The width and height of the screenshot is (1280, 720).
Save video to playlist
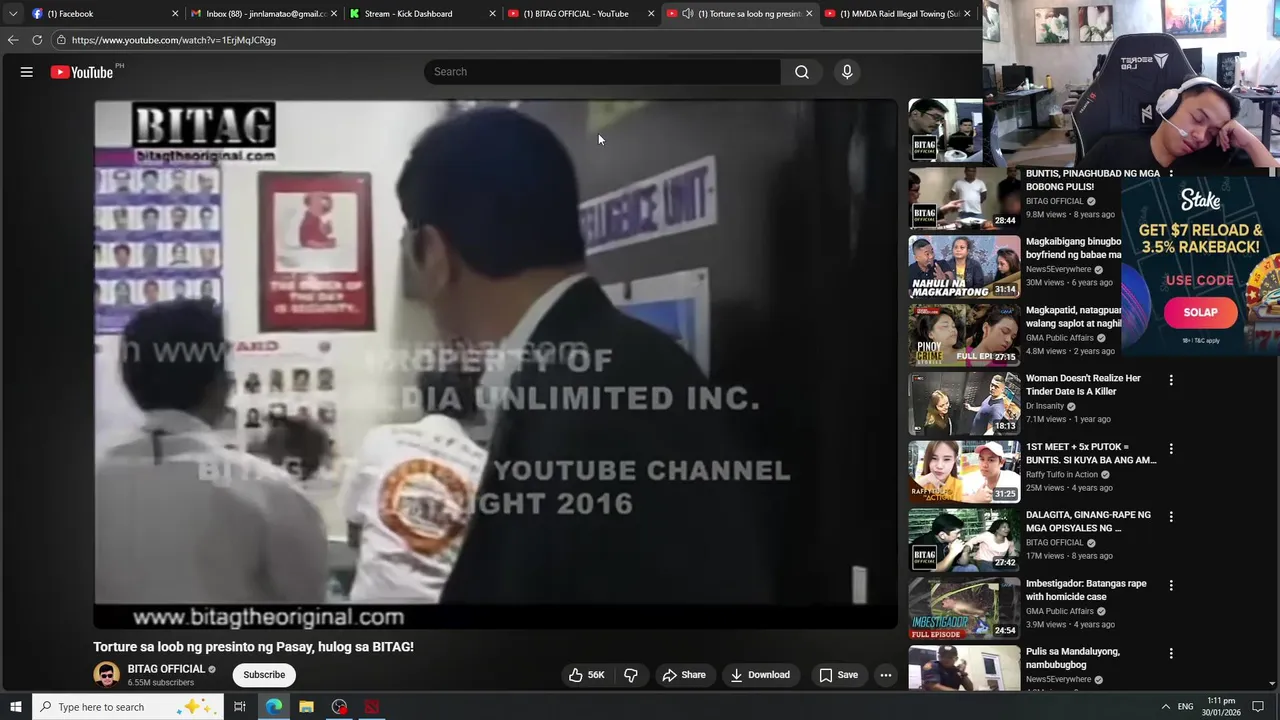tap(838, 675)
